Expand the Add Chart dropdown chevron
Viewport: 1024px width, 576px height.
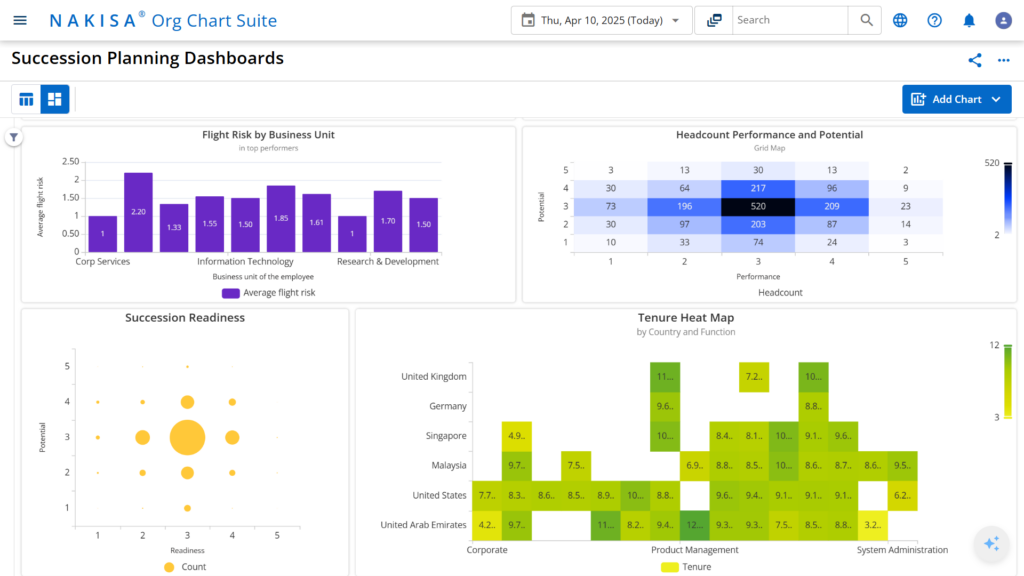click(996, 99)
